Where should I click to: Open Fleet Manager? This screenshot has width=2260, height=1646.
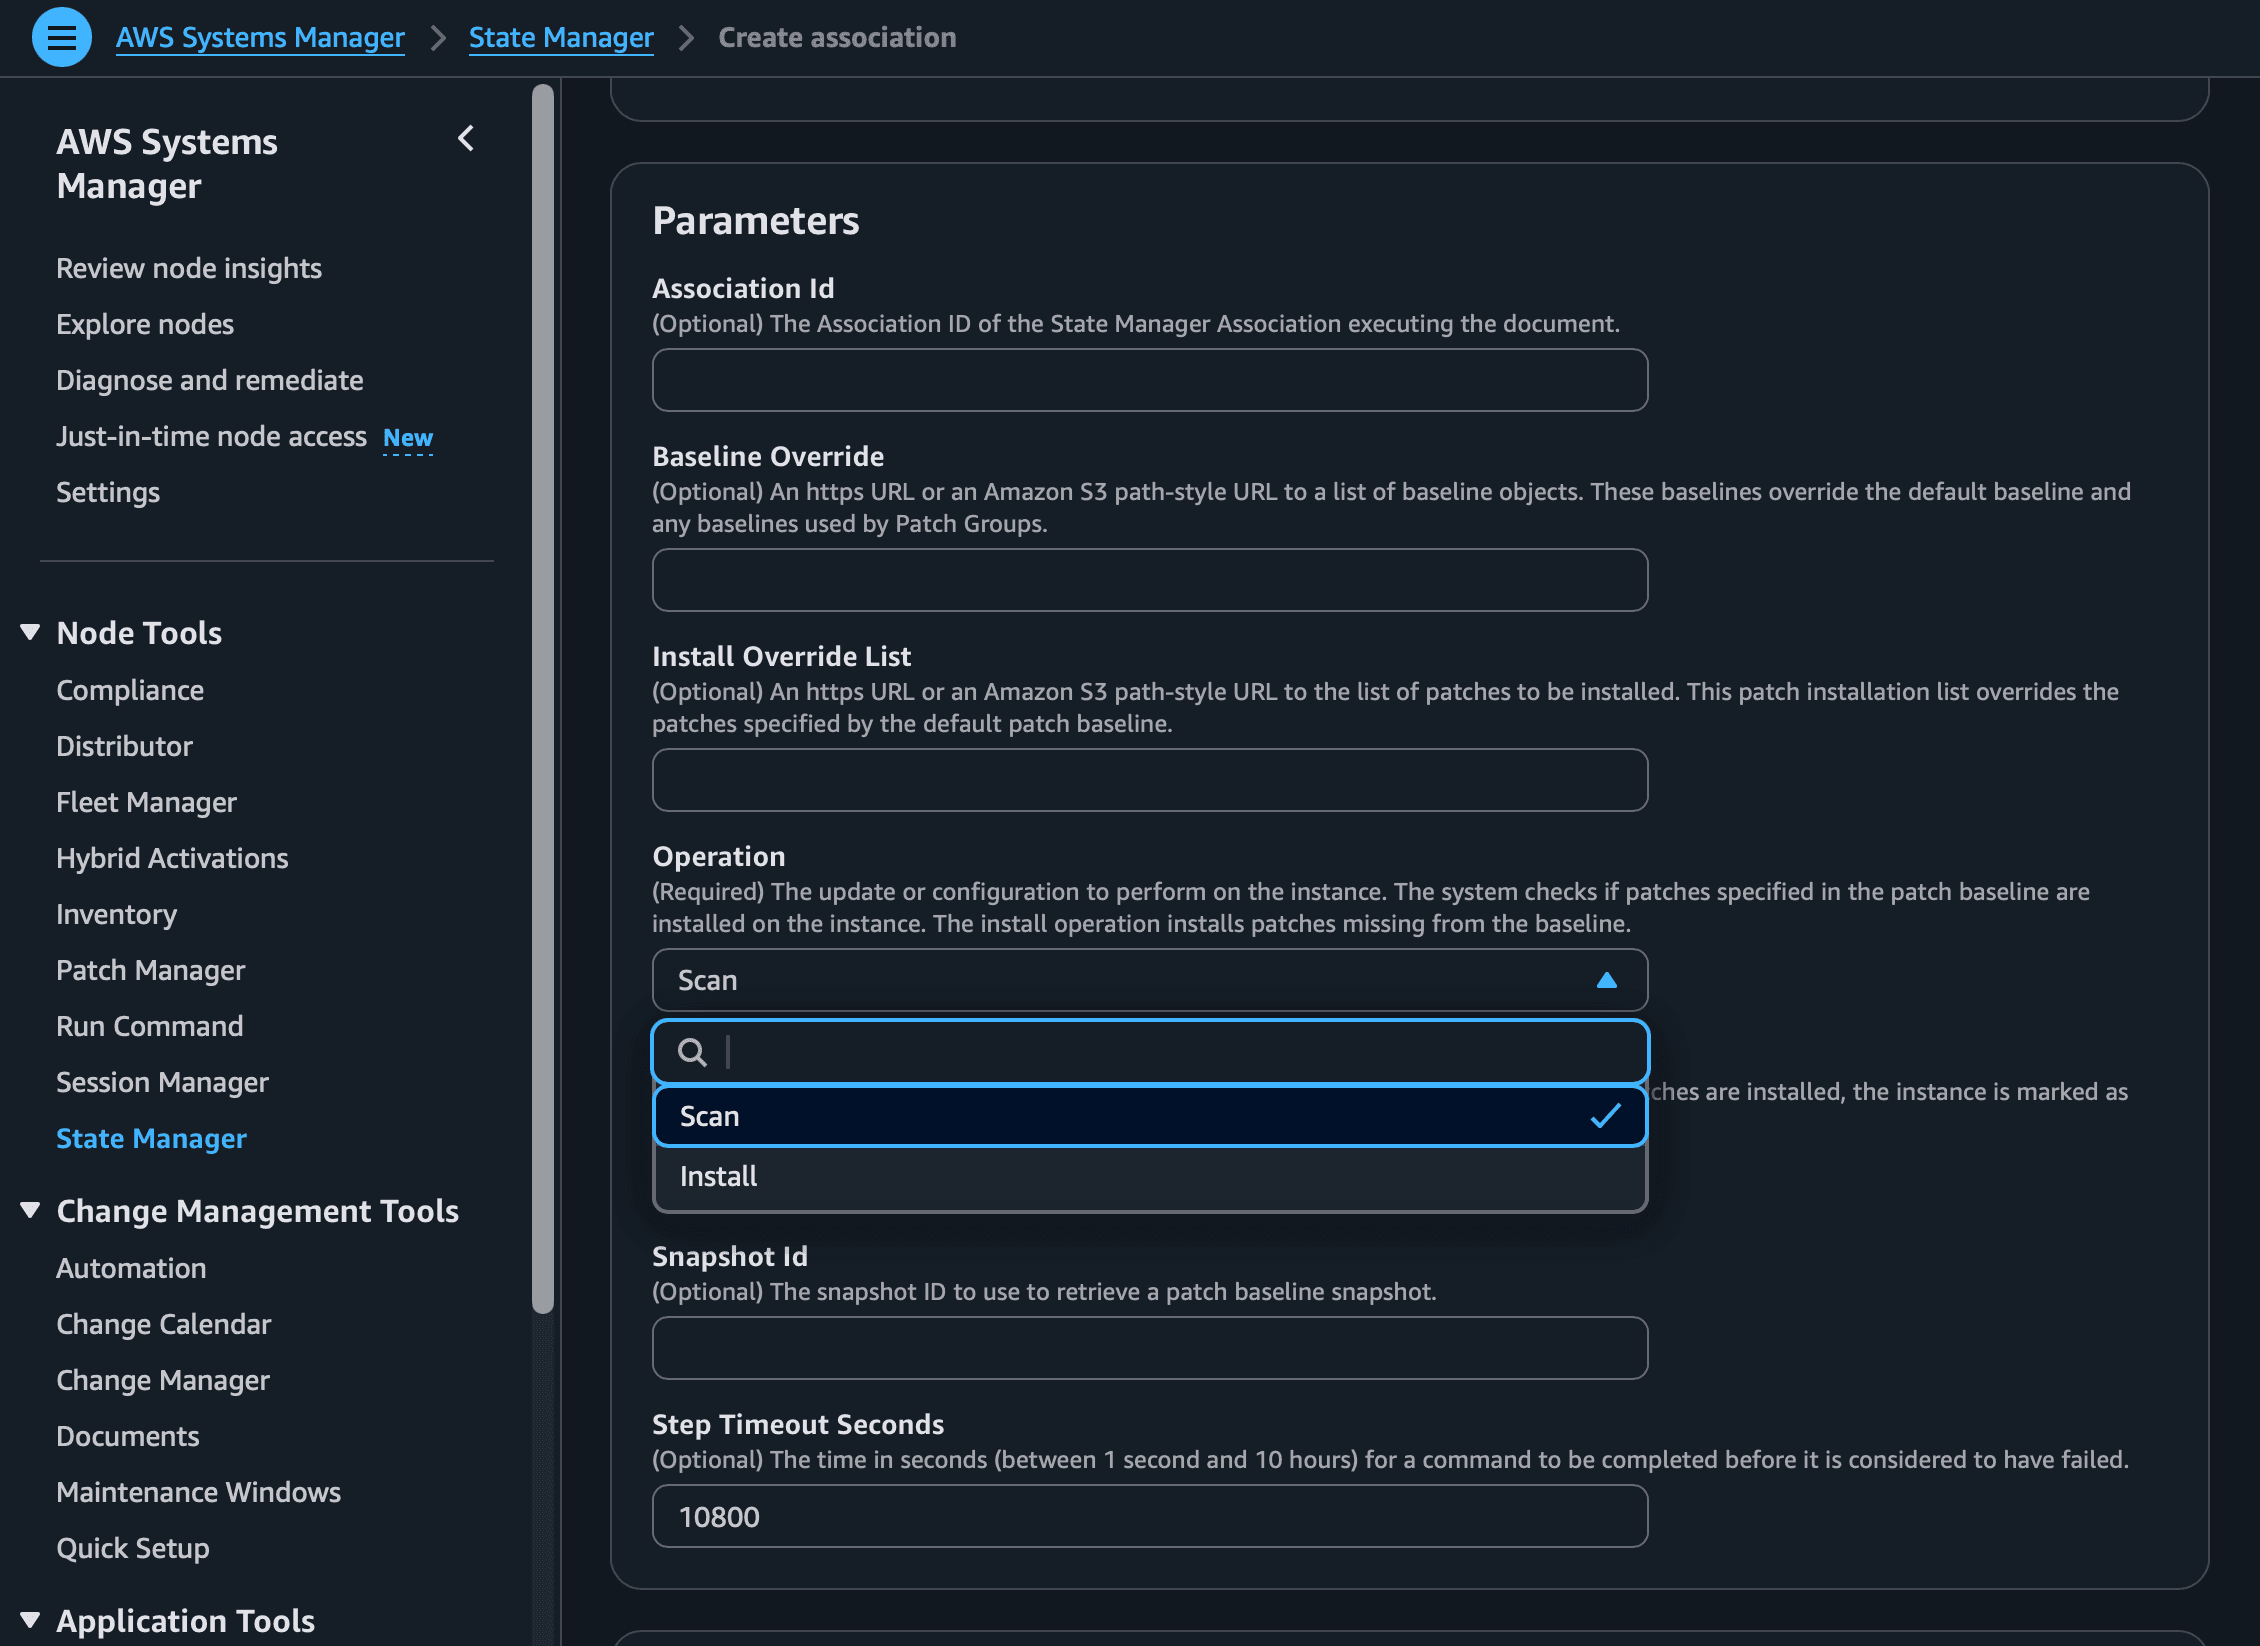pyautogui.click(x=146, y=802)
